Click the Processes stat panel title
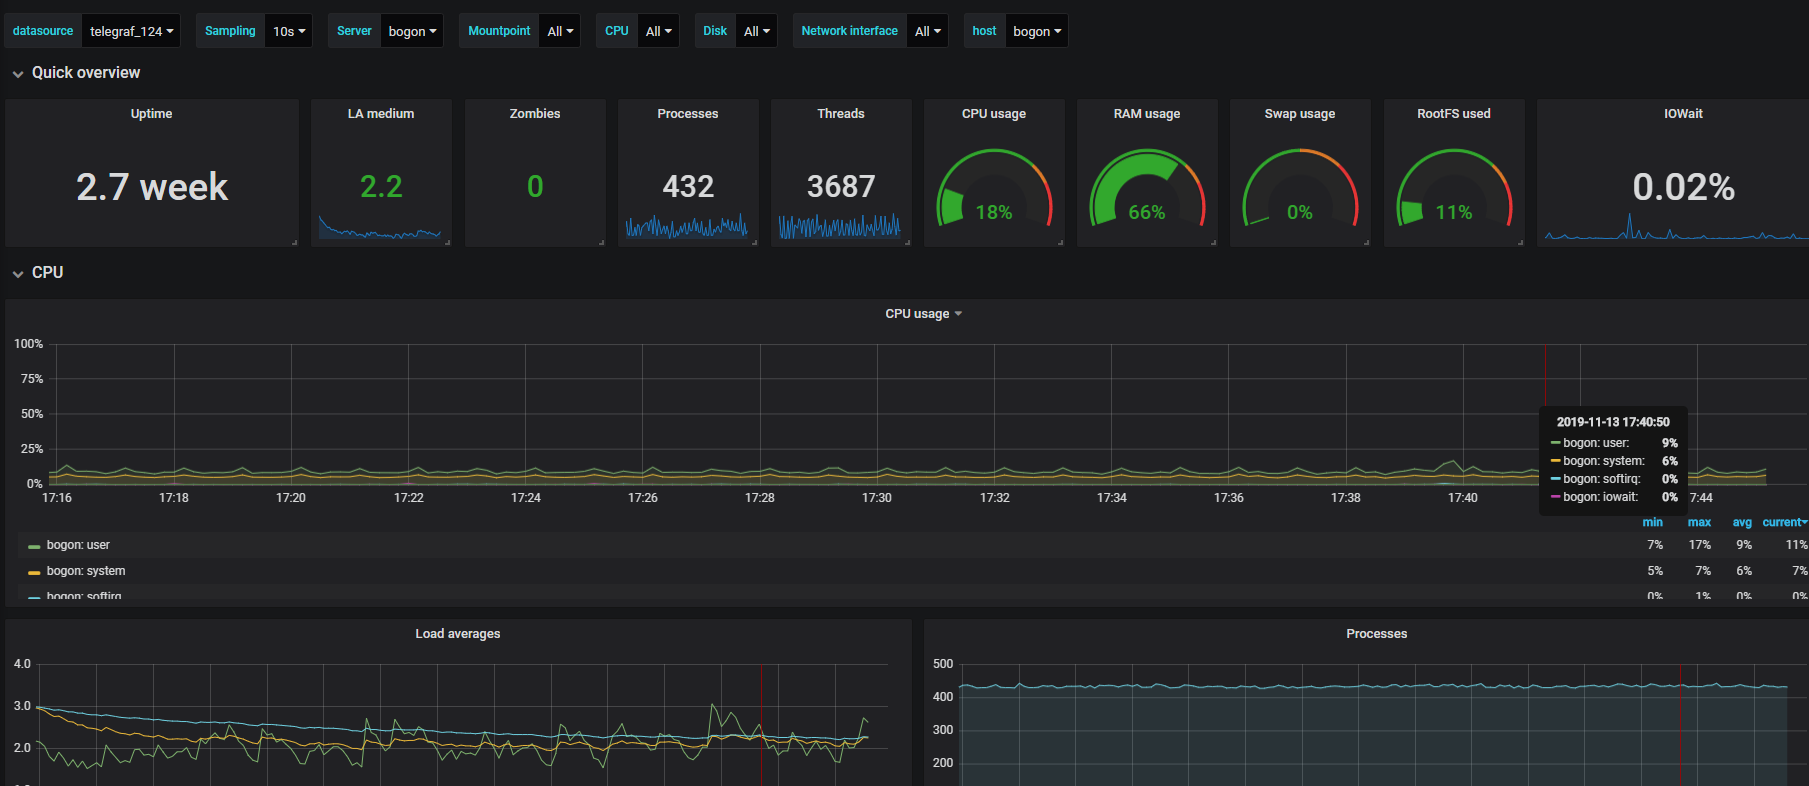The height and width of the screenshot is (786, 1809). [x=688, y=114]
